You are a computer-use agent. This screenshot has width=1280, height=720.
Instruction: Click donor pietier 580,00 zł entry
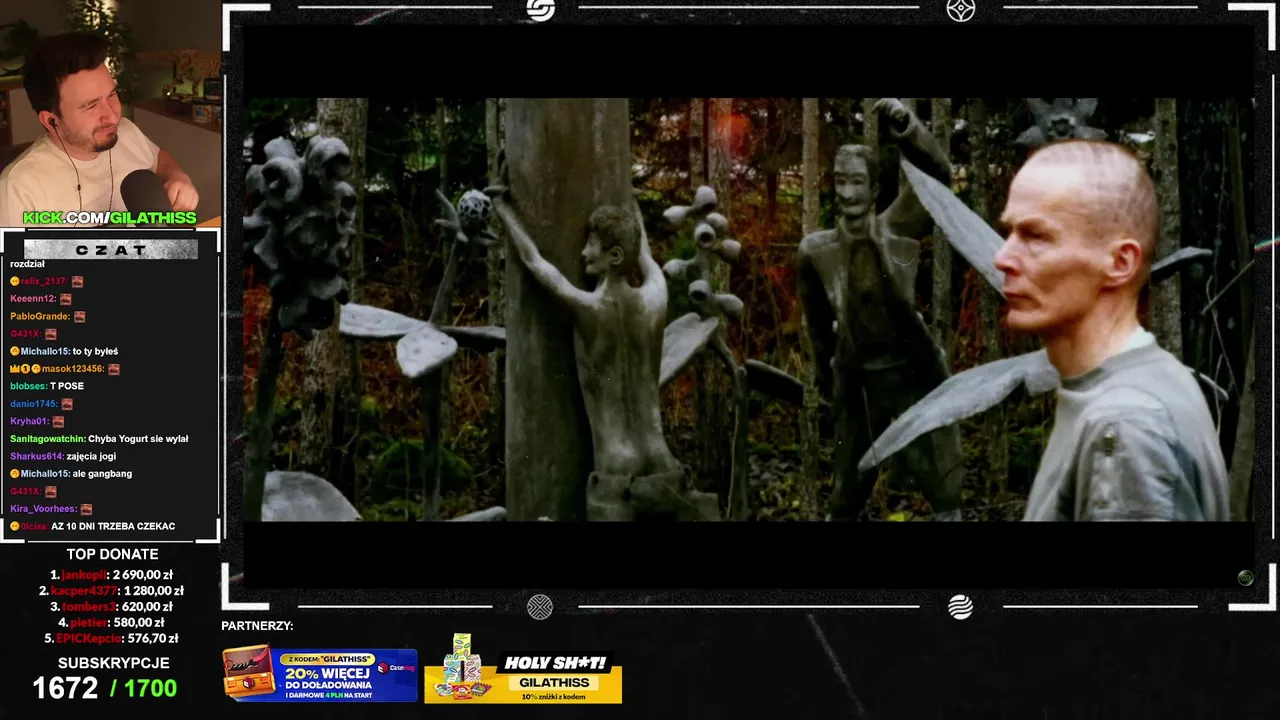coord(111,622)
